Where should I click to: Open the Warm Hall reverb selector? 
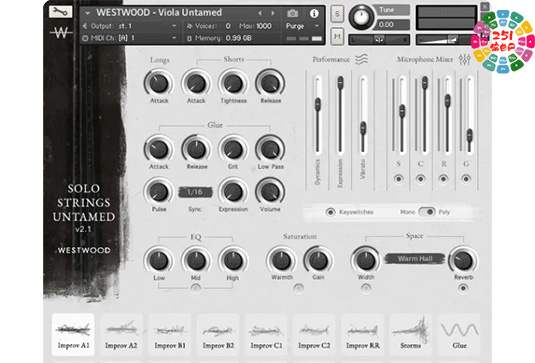tap(415, 259)
